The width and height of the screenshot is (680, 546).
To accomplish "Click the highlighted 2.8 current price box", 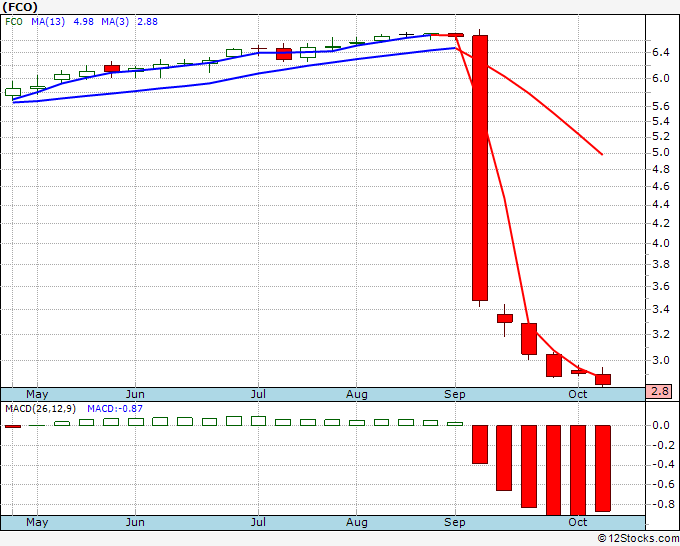I will point(659,391).
